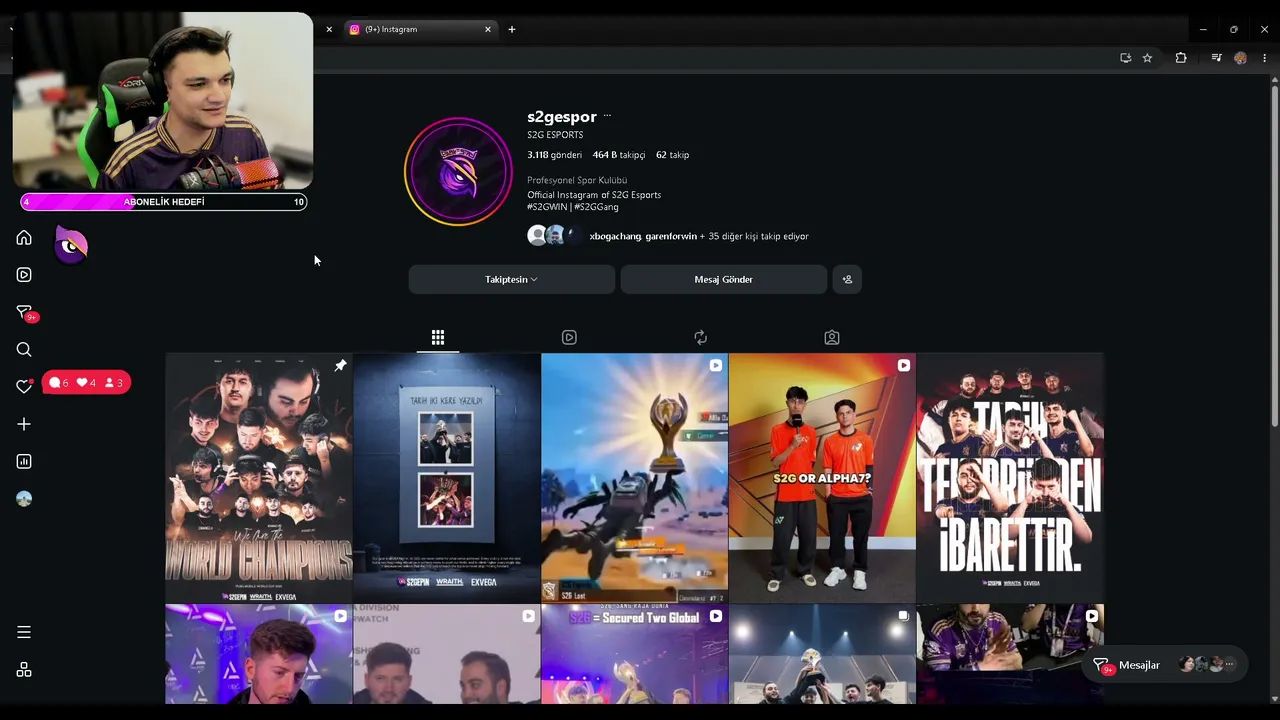
Task: Open mutual follower garenforwin's profile
Action: [671, 237]
